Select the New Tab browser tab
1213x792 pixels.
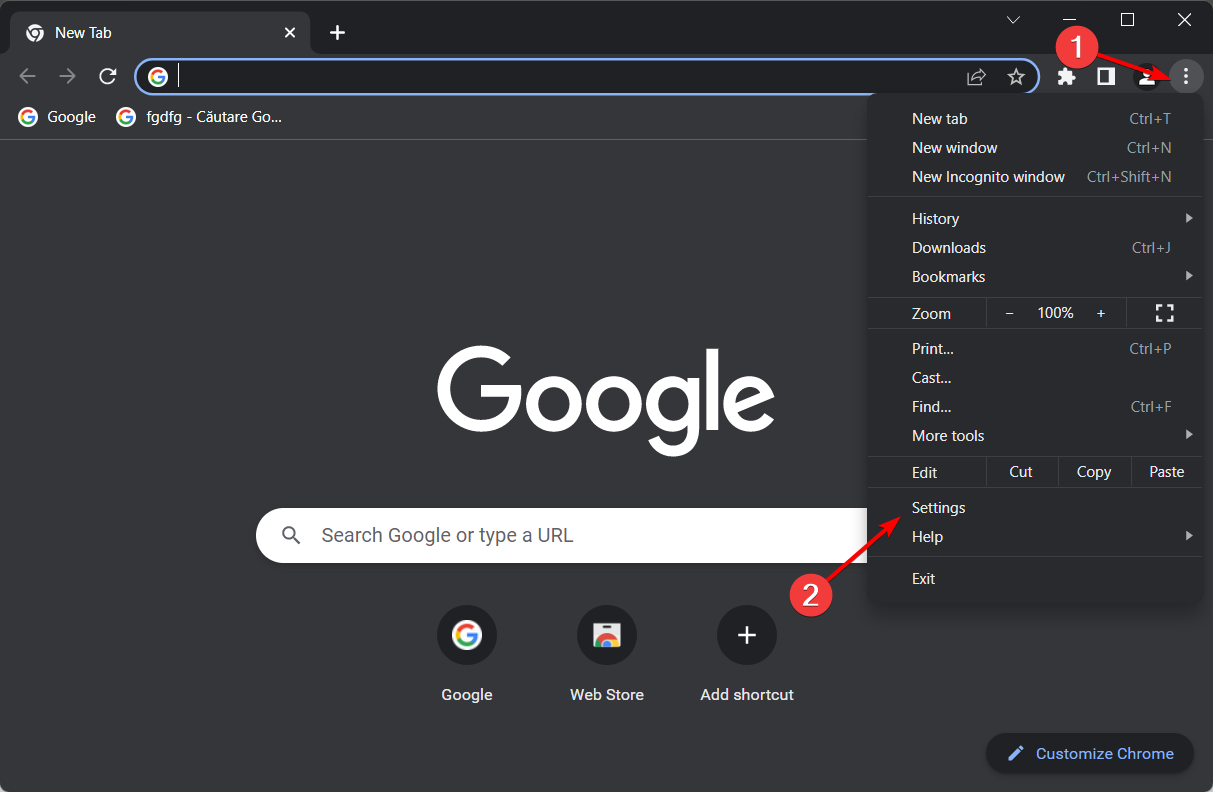(x=160, y=33)
